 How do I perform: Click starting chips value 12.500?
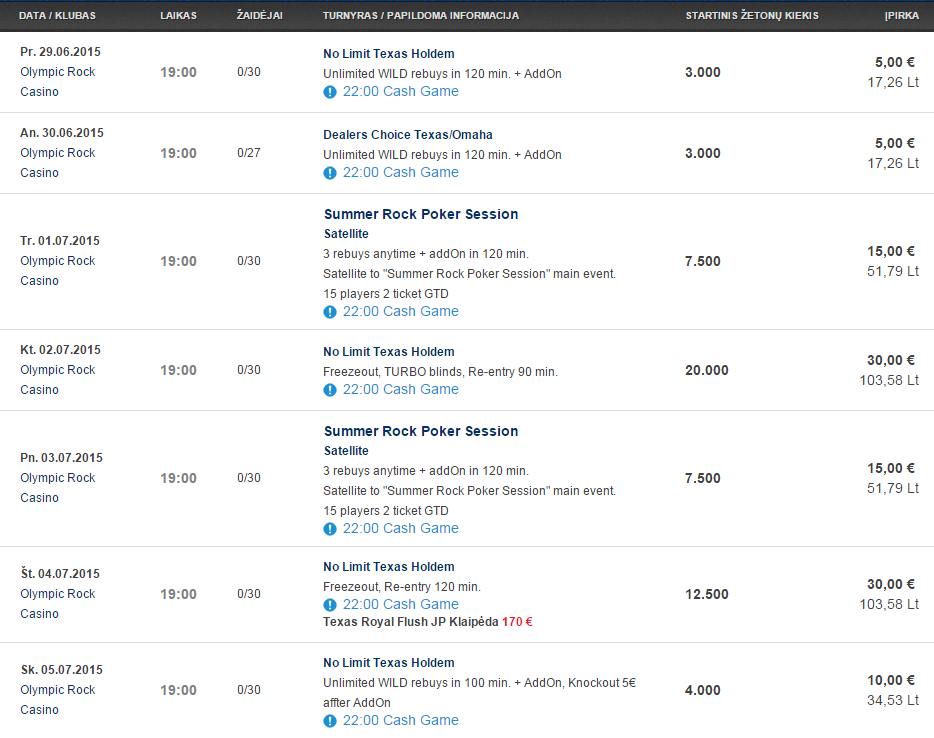pyautogui.click(x=706, y=594)
